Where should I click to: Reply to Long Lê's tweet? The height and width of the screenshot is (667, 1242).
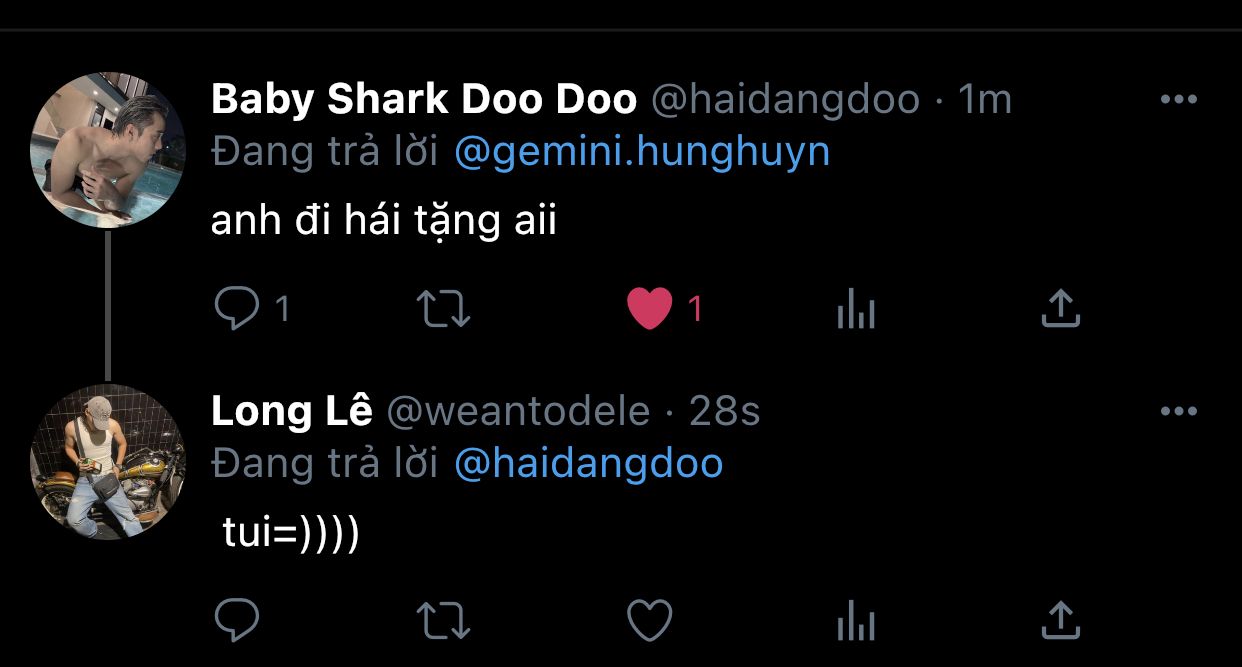(x=237, y=621)
